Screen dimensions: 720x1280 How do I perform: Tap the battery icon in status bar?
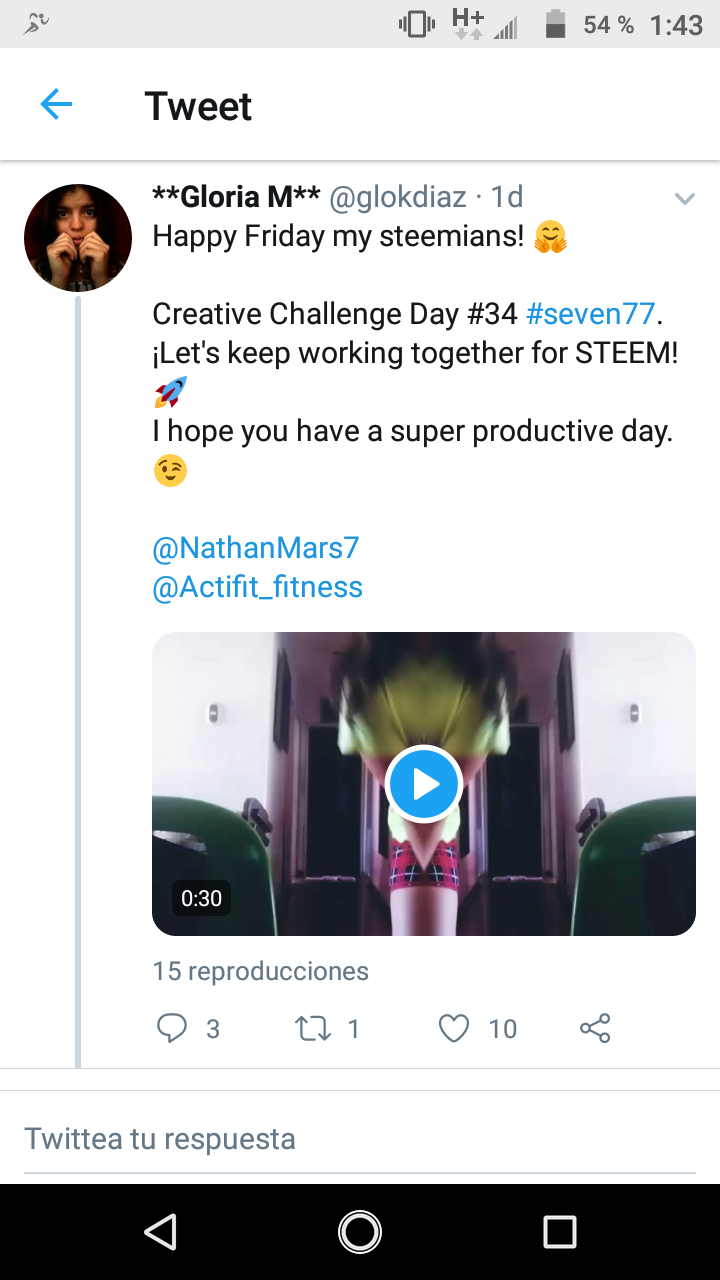[556, 25]
